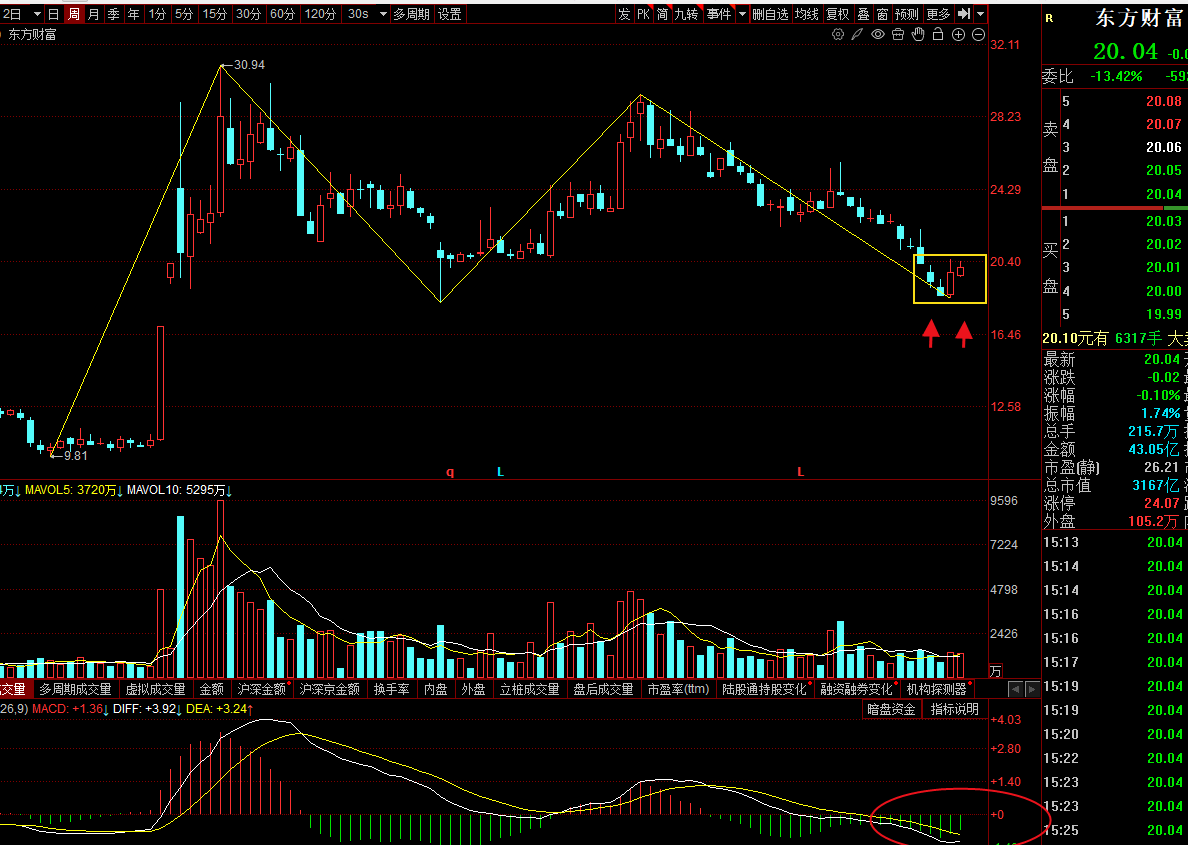Select the 沪深金额 indicator tab
Viewport: 1188px width, 845px height.
pos(262,689)
